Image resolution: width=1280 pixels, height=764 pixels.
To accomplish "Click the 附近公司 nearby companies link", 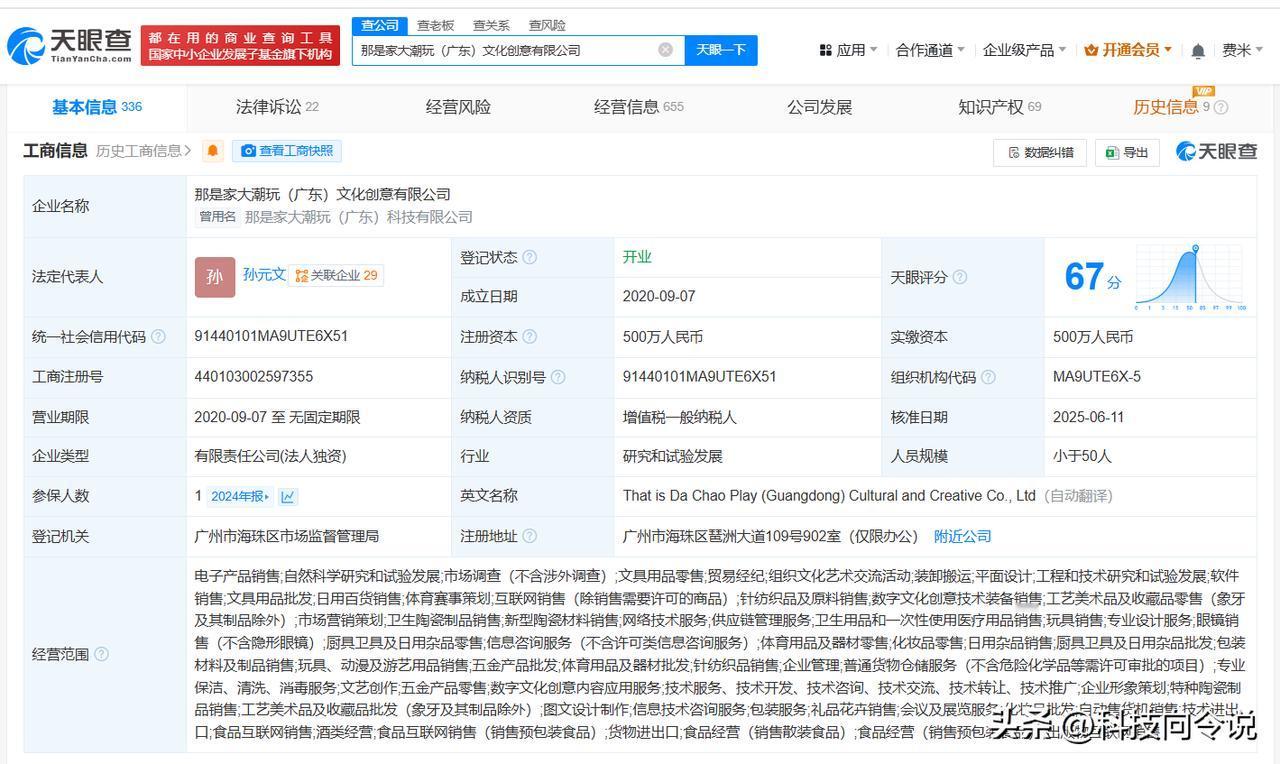I will [x=963, y=536].
